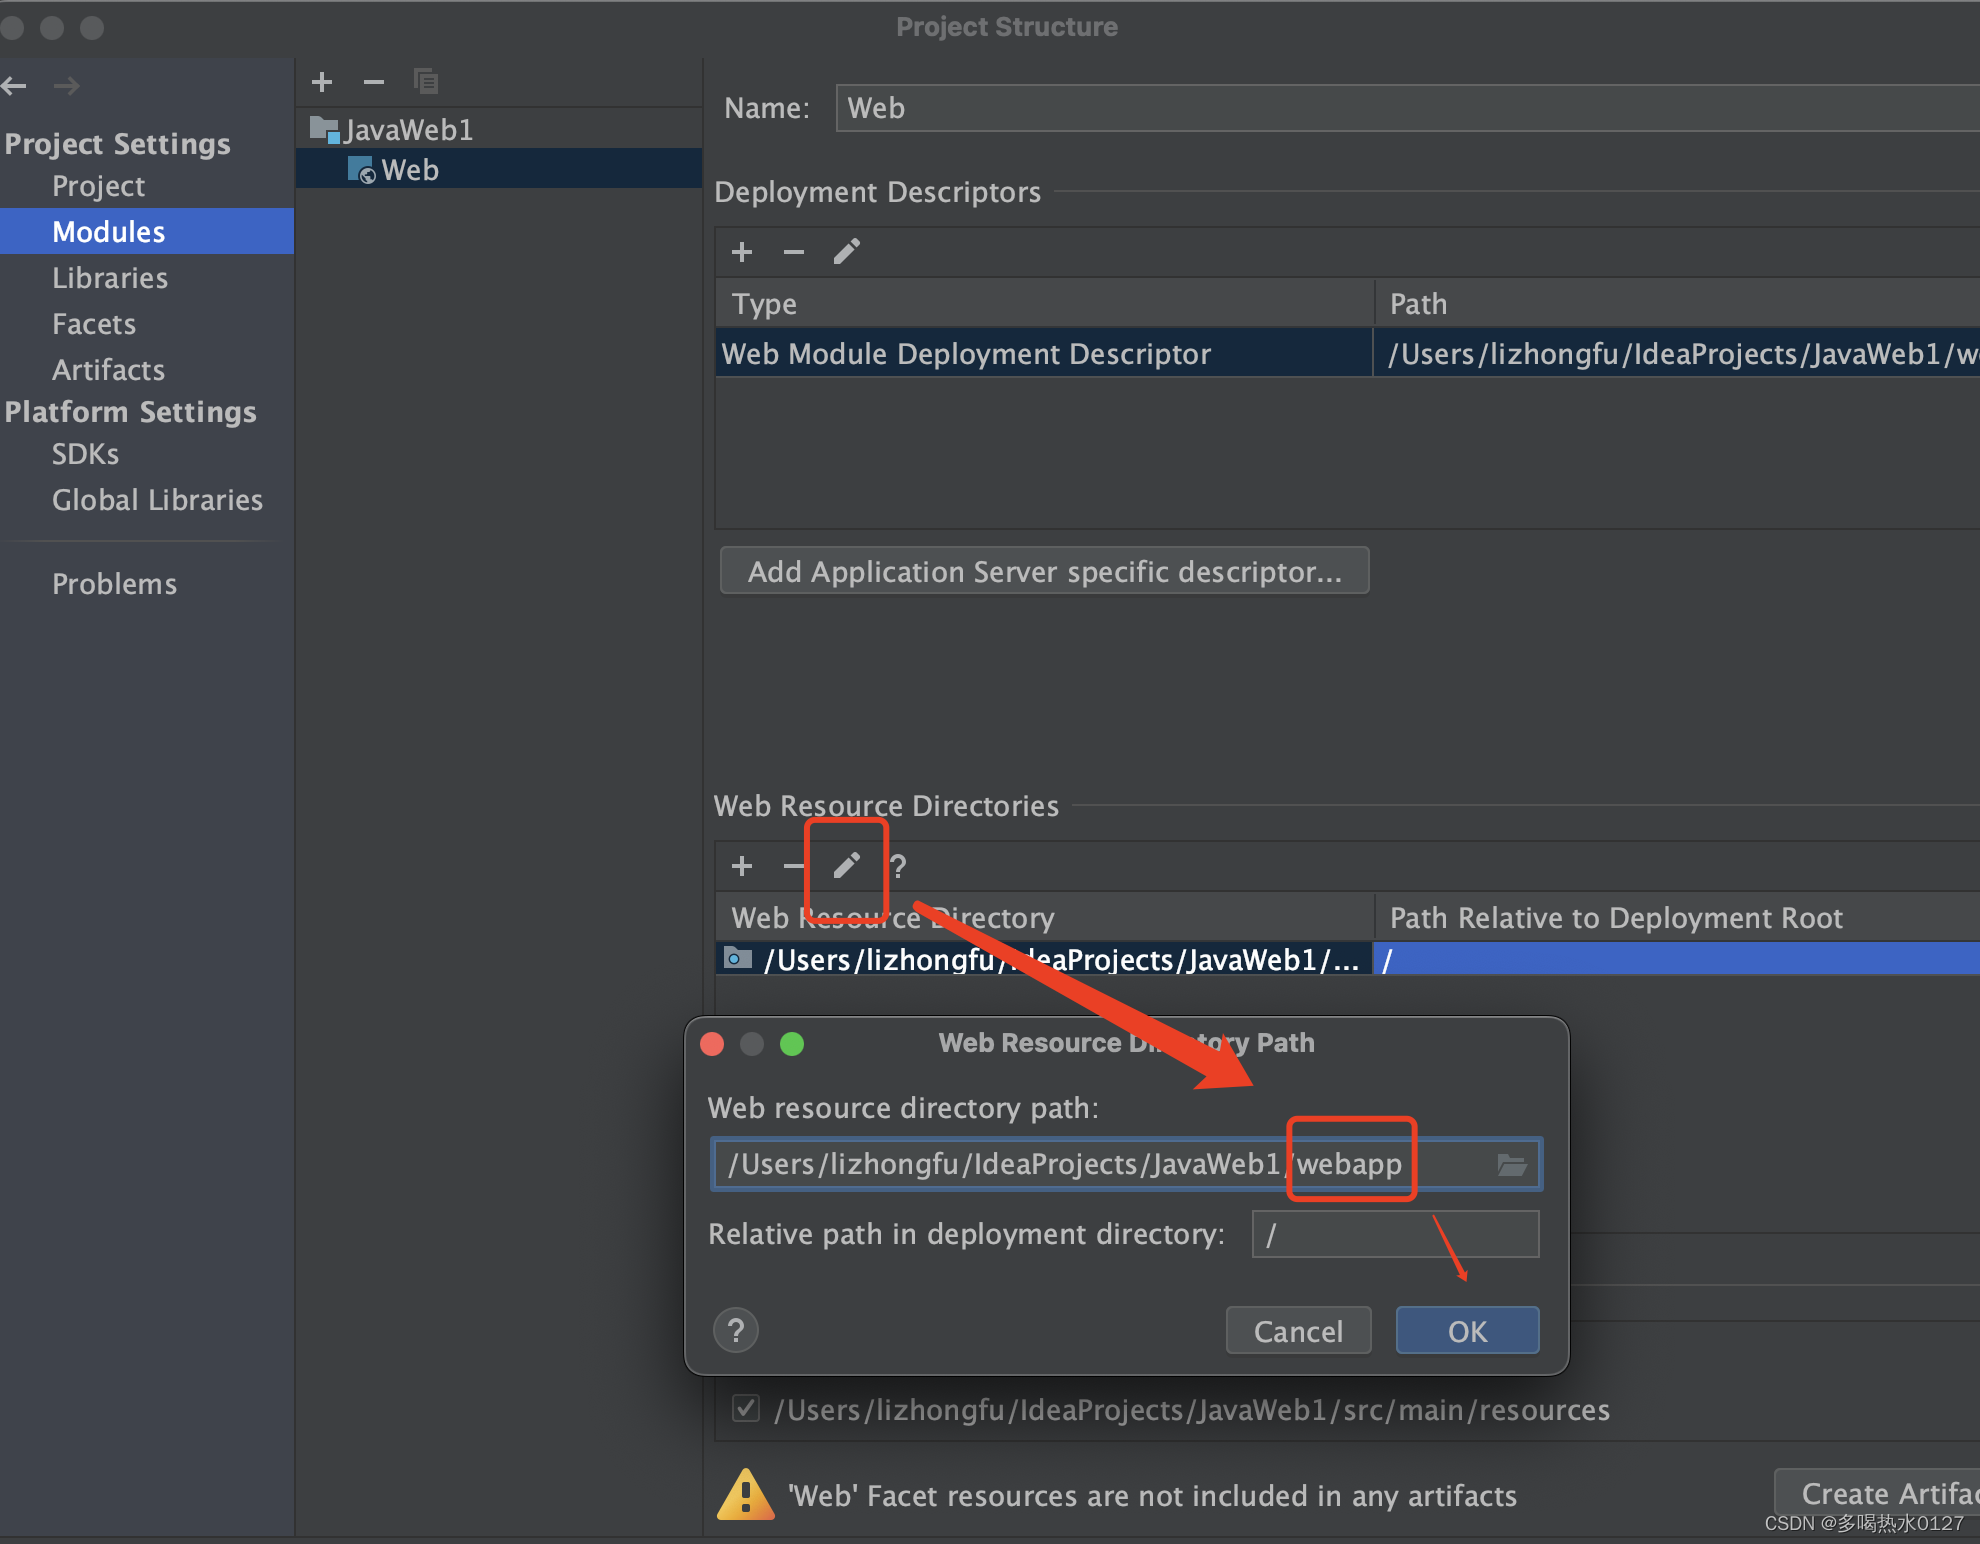The height and width of the screenshot is (1544, 1980).
Task: Click Add Application Server specific descriptor button
Action: [1044, 571]
